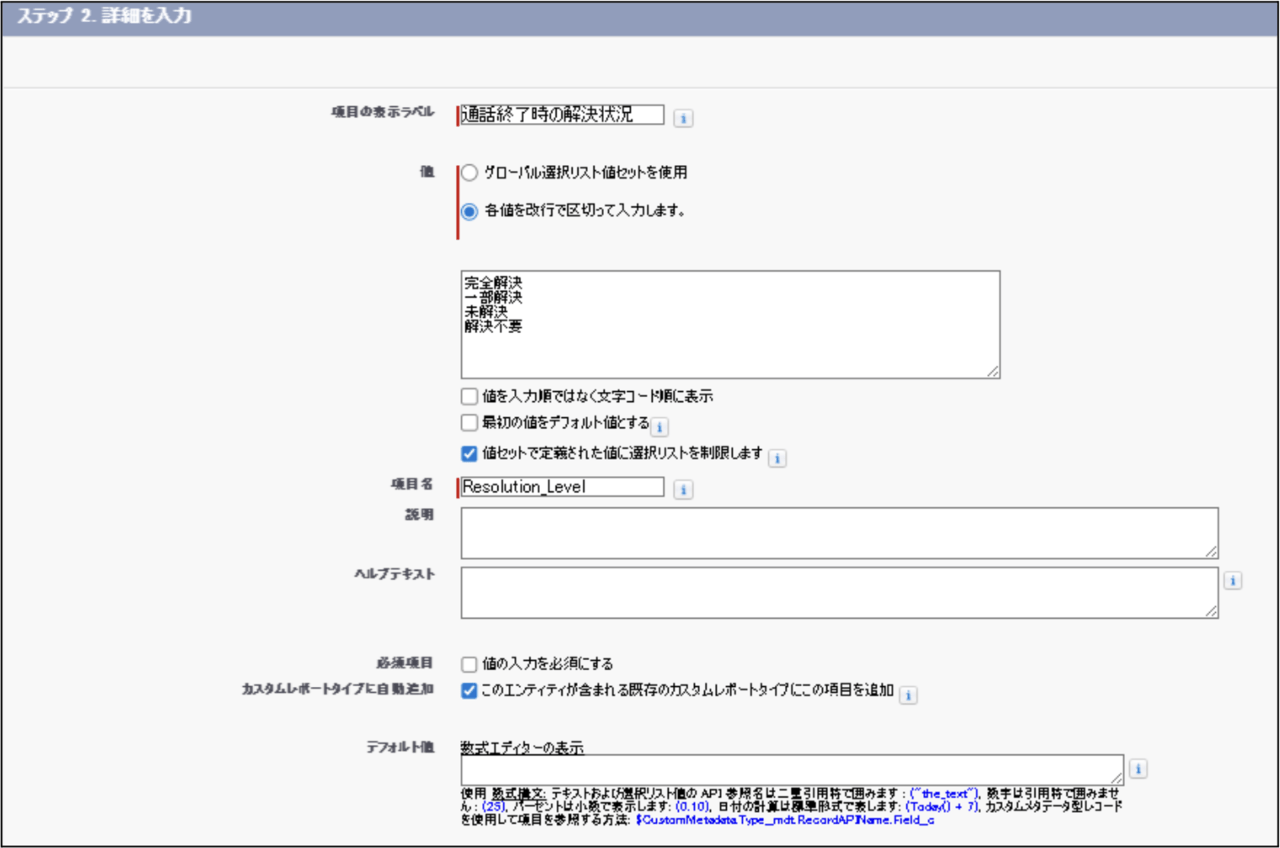Click info icon beside 項目の表示ラベル field

(683, 118)
